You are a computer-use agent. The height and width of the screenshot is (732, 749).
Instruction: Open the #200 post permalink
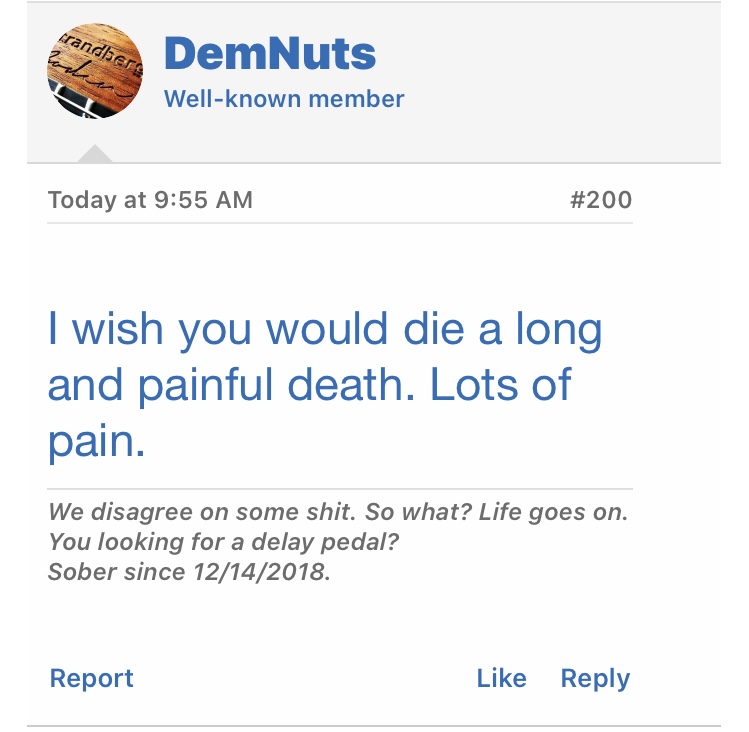coord(600,200)
